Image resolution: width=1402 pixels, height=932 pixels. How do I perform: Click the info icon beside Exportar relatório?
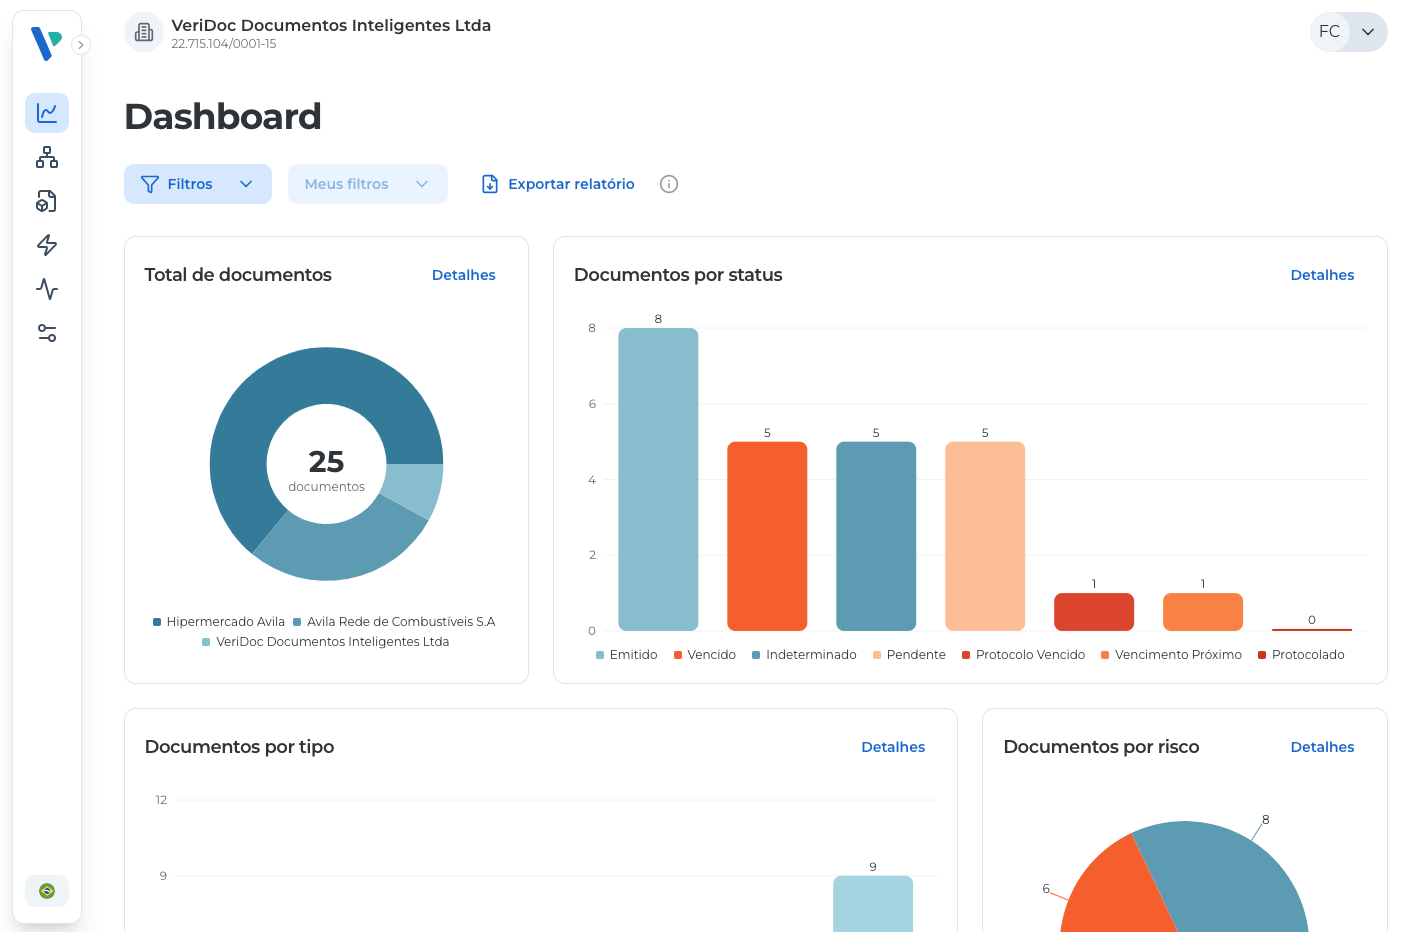tap(669, 184)
